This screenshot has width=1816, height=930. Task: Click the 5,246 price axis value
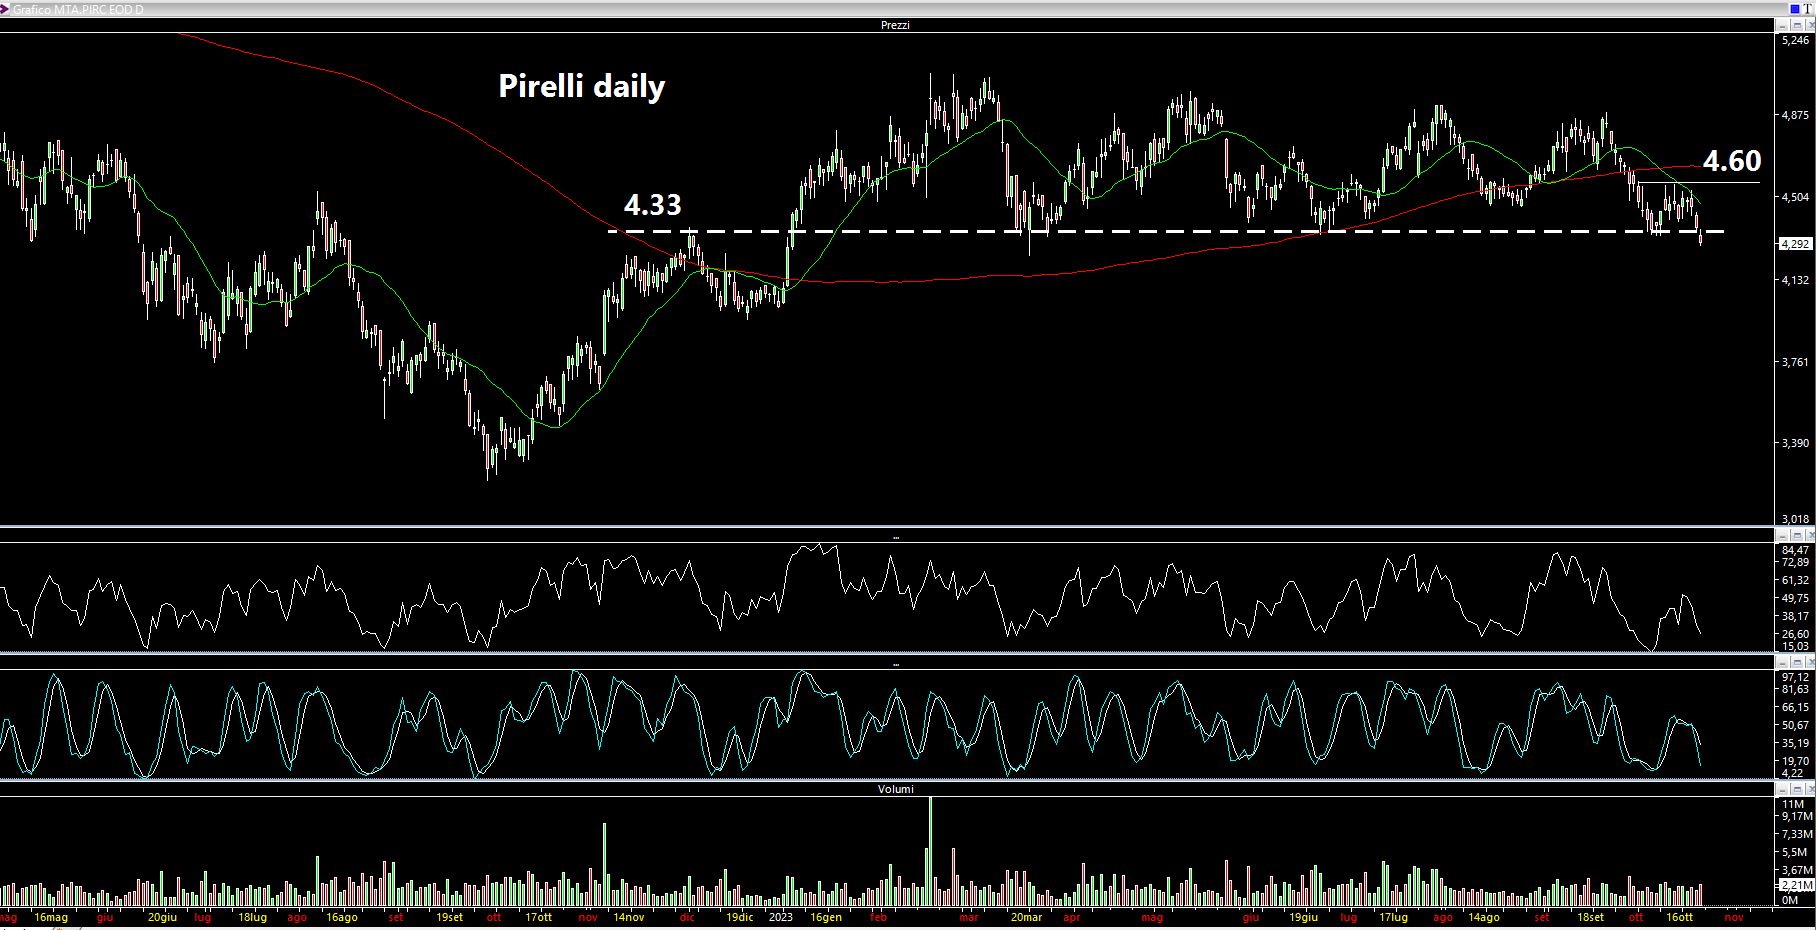[x=1794, y=40]
